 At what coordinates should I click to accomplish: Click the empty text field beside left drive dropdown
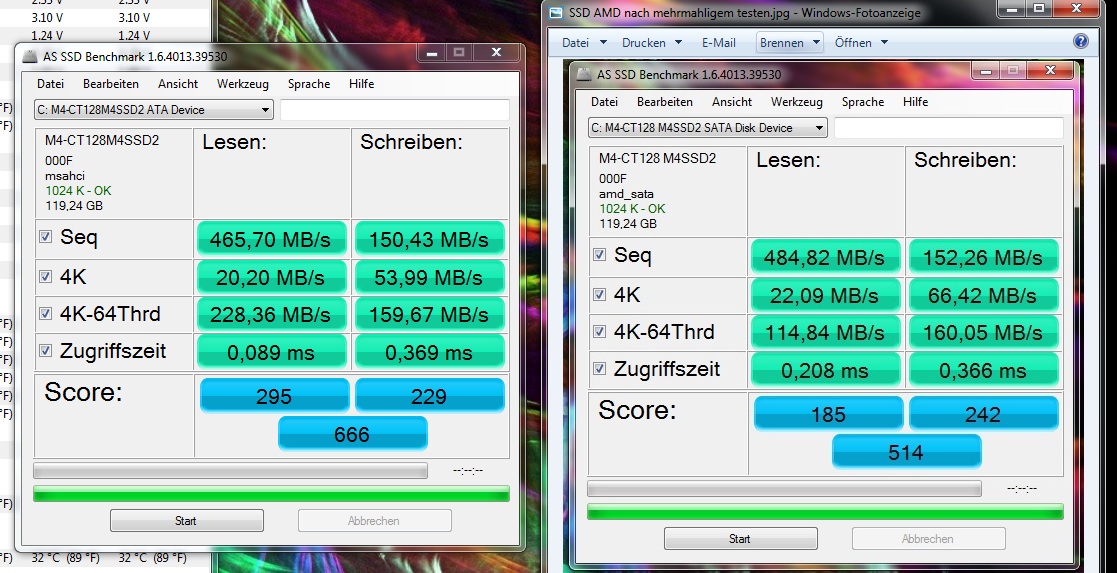coord(395,110)
